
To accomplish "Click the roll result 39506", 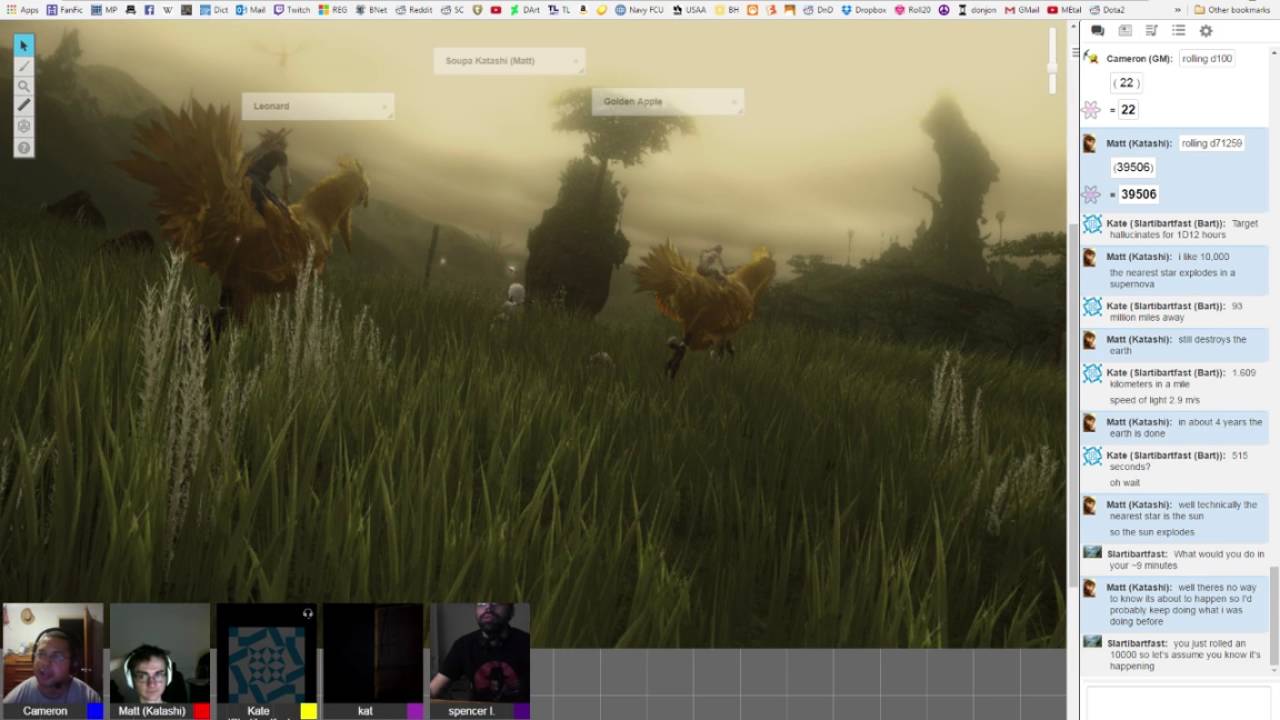I will (x=1138, y=194).
